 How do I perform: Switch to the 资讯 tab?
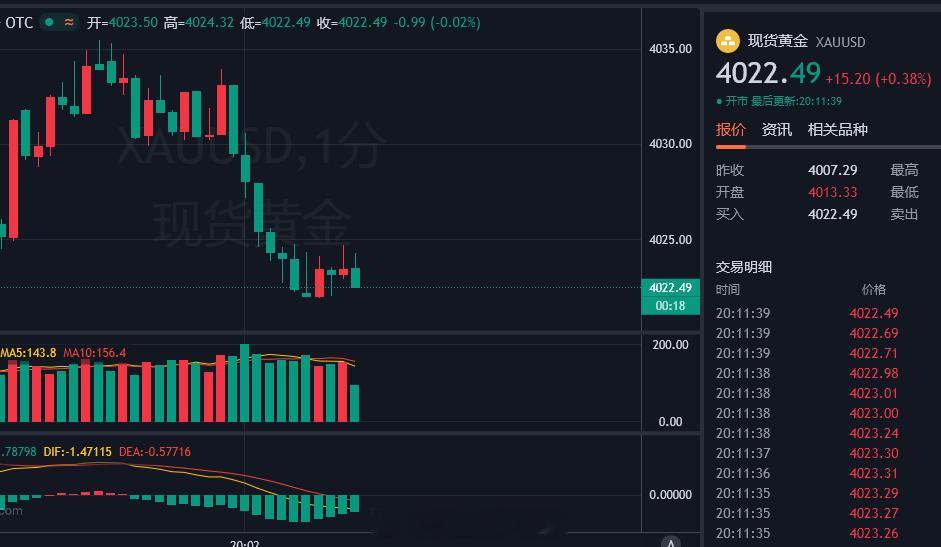[x=777, y=129]
